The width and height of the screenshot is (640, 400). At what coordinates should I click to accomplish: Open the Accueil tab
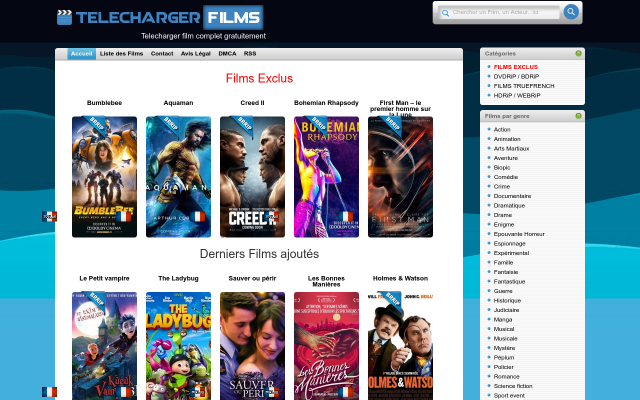[81, 54]
